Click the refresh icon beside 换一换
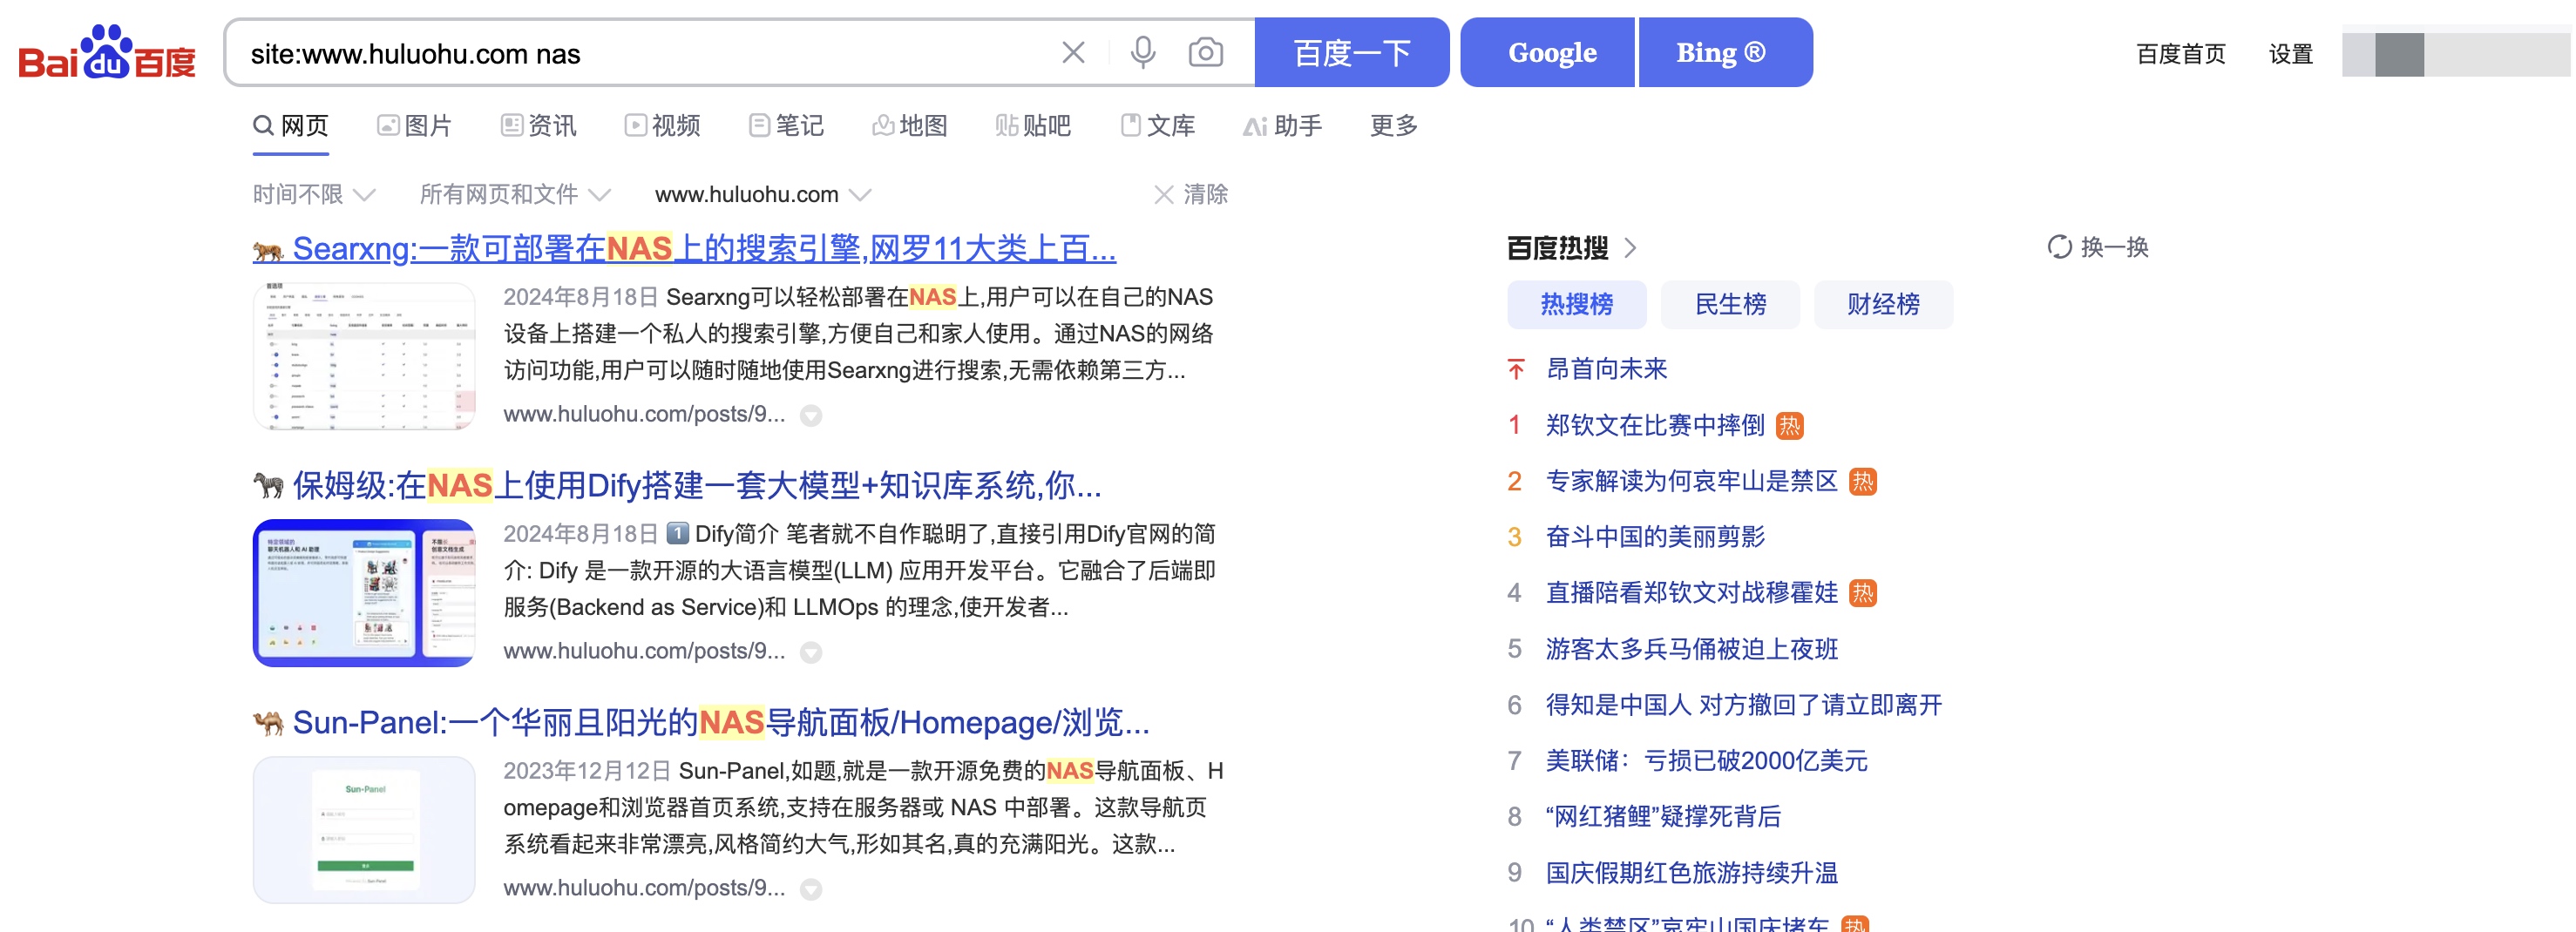Viewport: 2576px width, 932px height. pos(2059,247)
